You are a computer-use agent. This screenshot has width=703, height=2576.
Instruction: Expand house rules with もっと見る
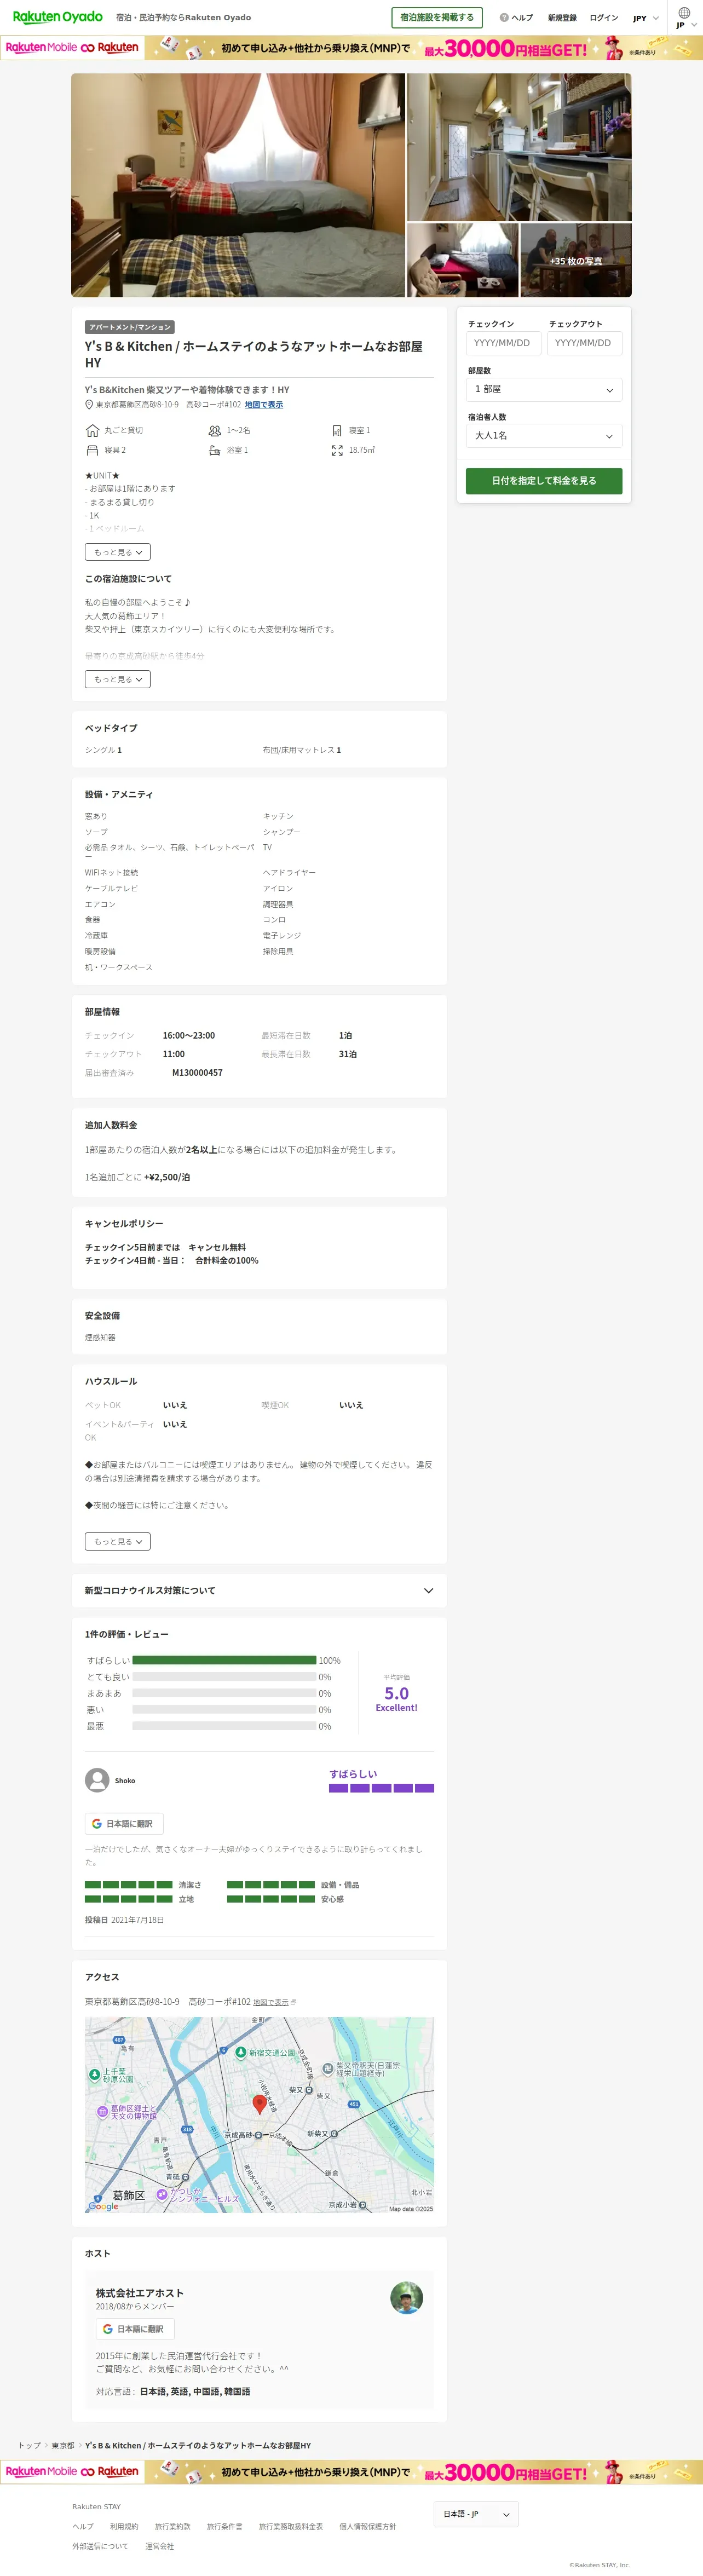[118, 1541]
